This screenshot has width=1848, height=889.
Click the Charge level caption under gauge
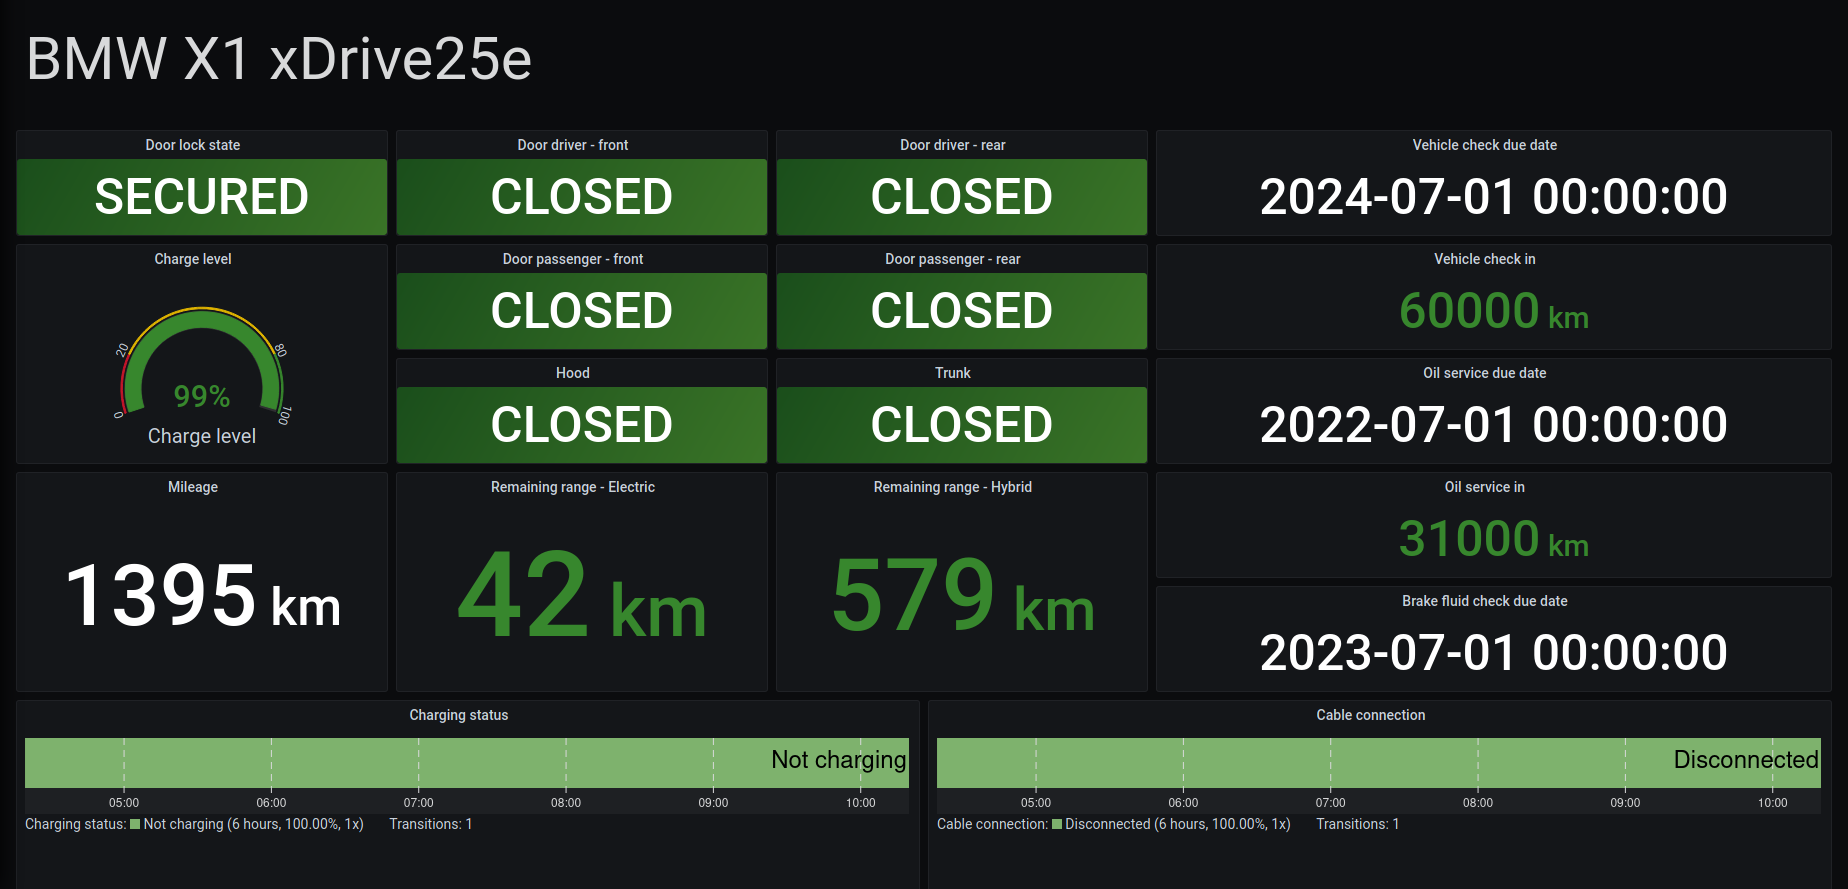(x=202, y=436)
